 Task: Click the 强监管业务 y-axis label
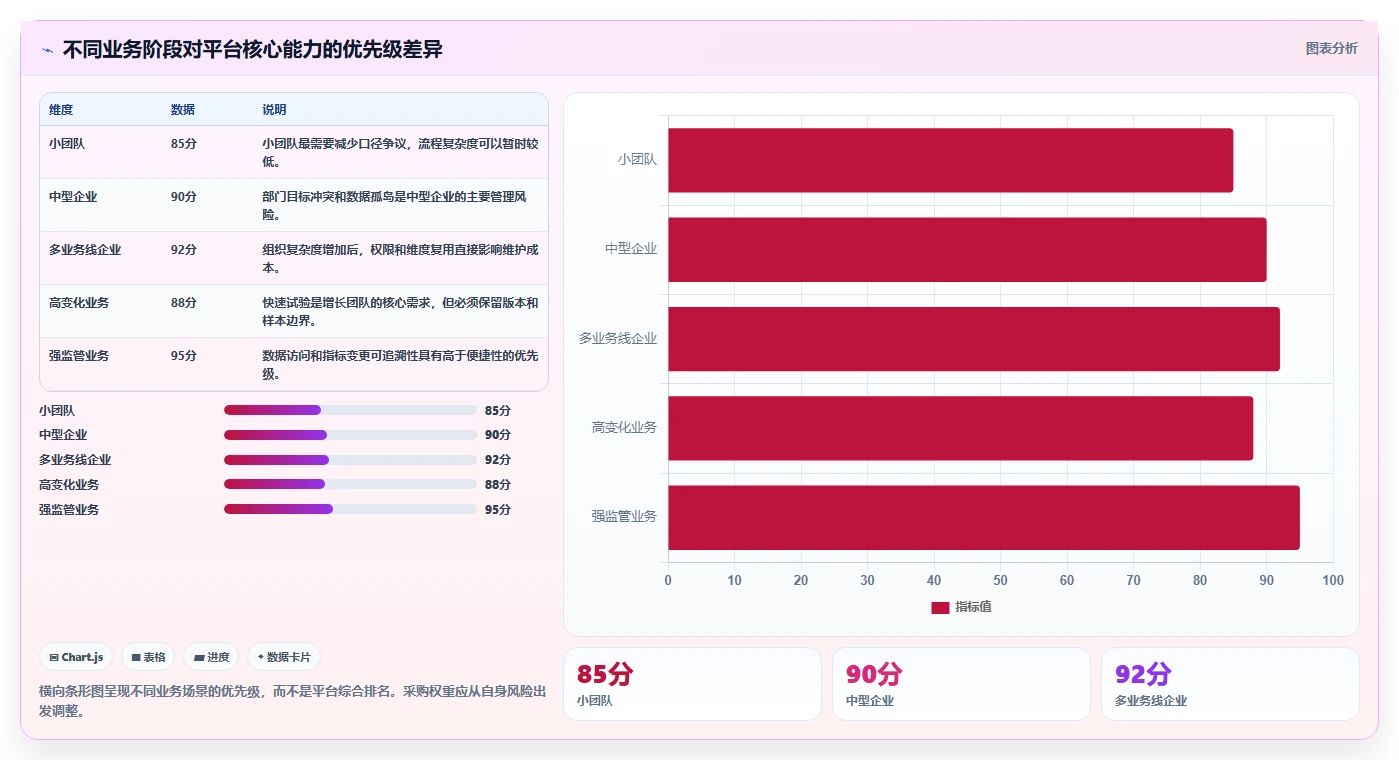pyautogui.click(x=624, y=517)
